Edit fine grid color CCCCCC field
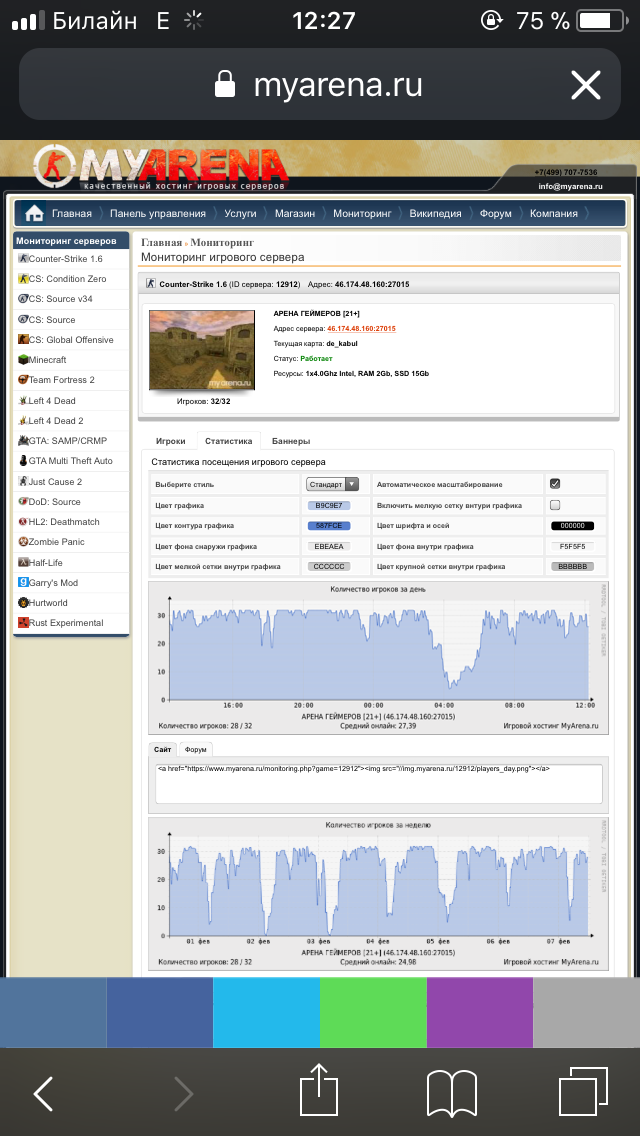Image resolution: width=640 pixels, height=1136 pixels. (x=329, y=566)
